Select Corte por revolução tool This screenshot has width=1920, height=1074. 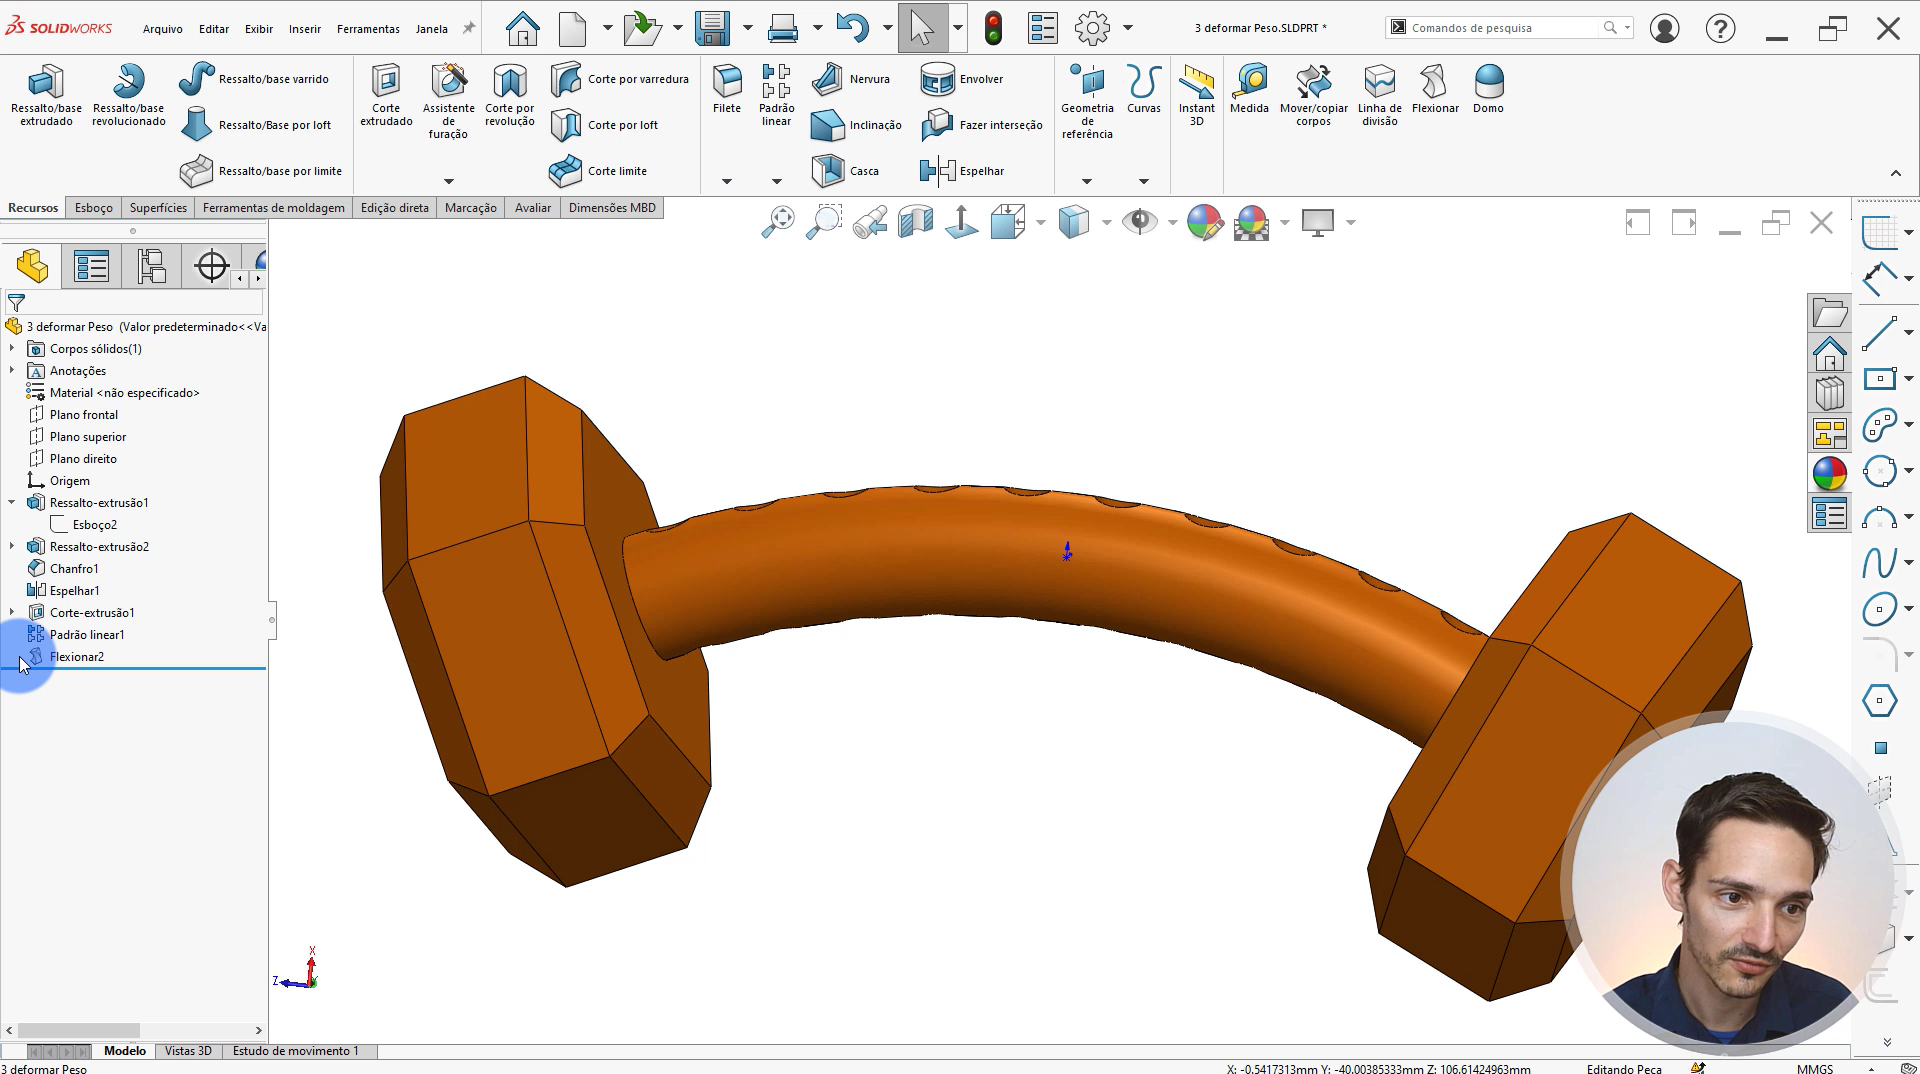[x=510, y=95]
